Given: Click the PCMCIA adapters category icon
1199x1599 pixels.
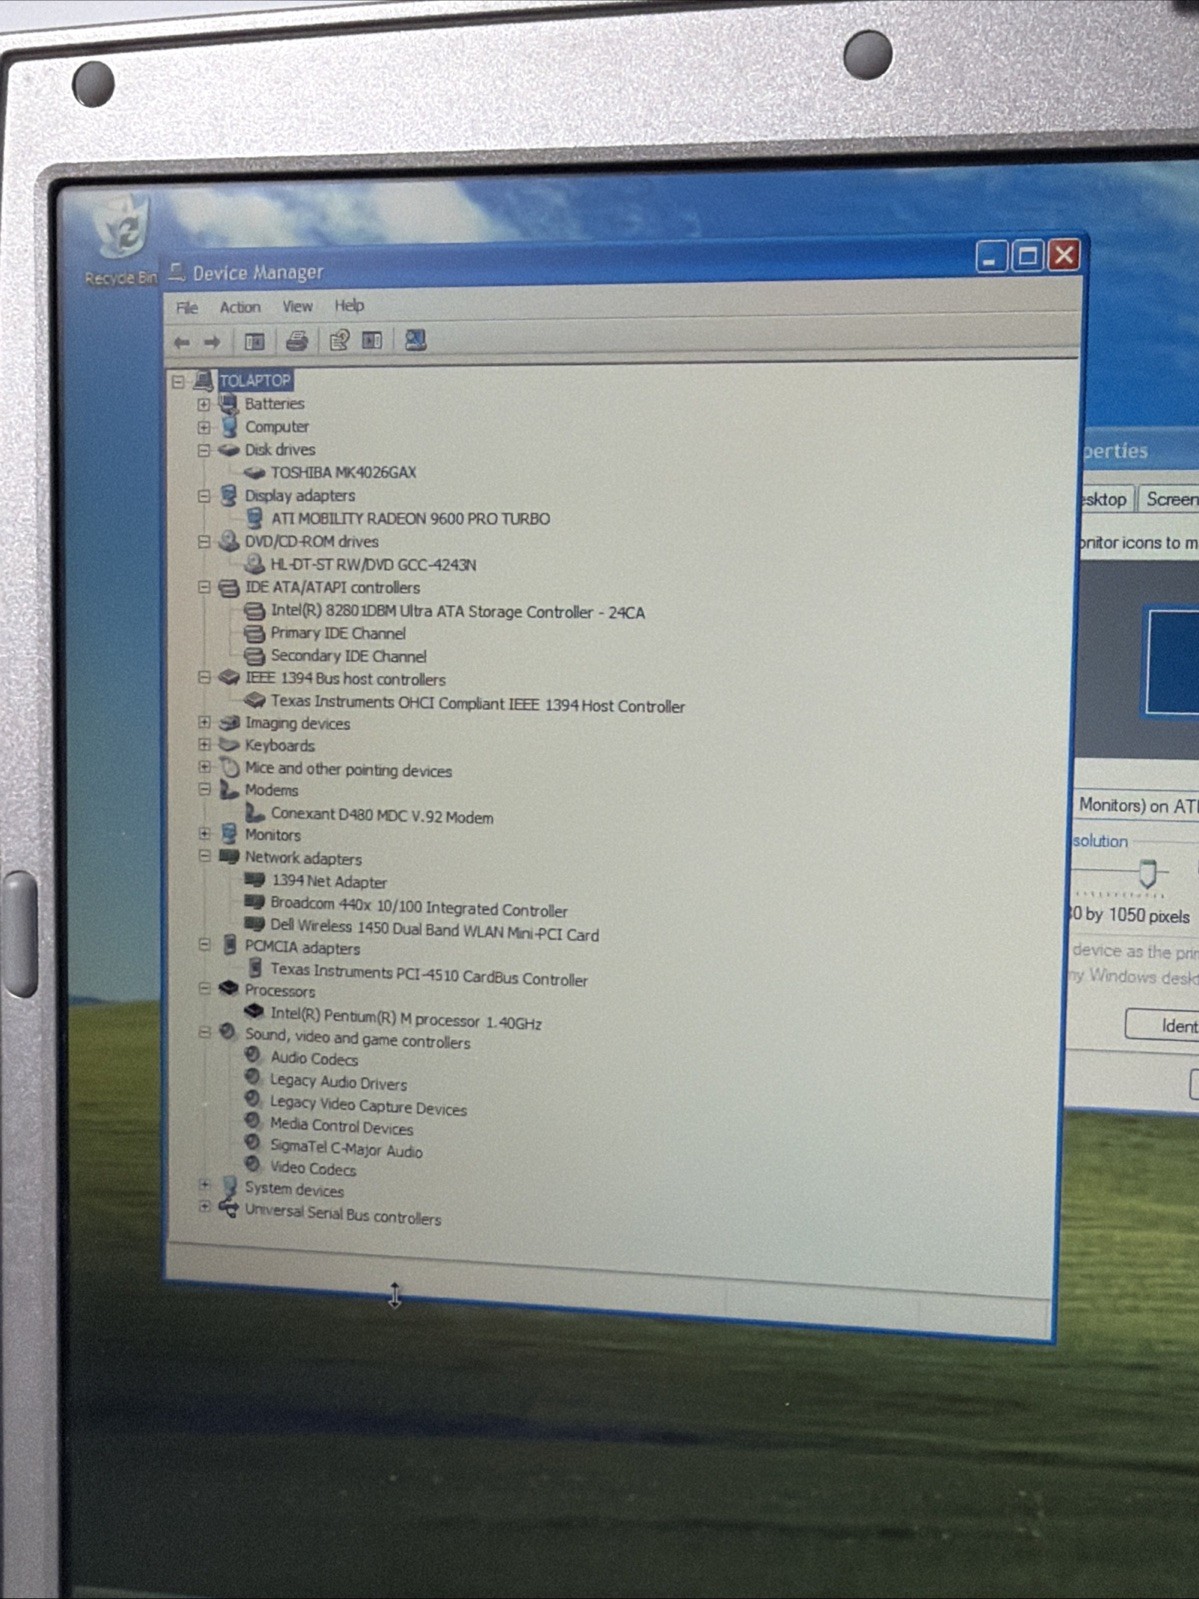Looking at the screenshot, I should [229, 945].
